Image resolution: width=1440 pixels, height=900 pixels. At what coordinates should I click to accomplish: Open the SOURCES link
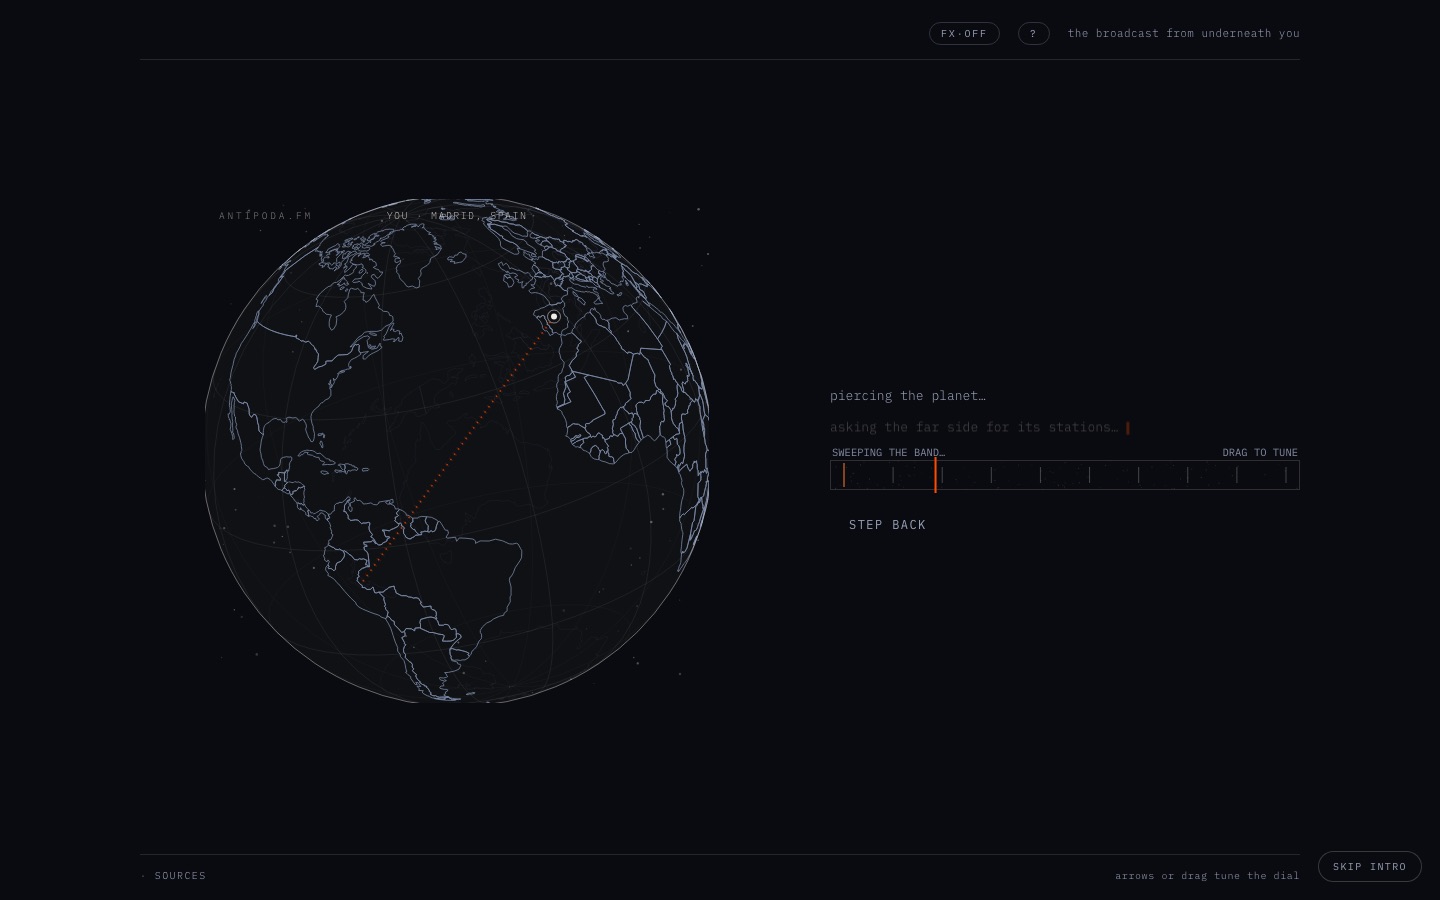coord(180,876)
